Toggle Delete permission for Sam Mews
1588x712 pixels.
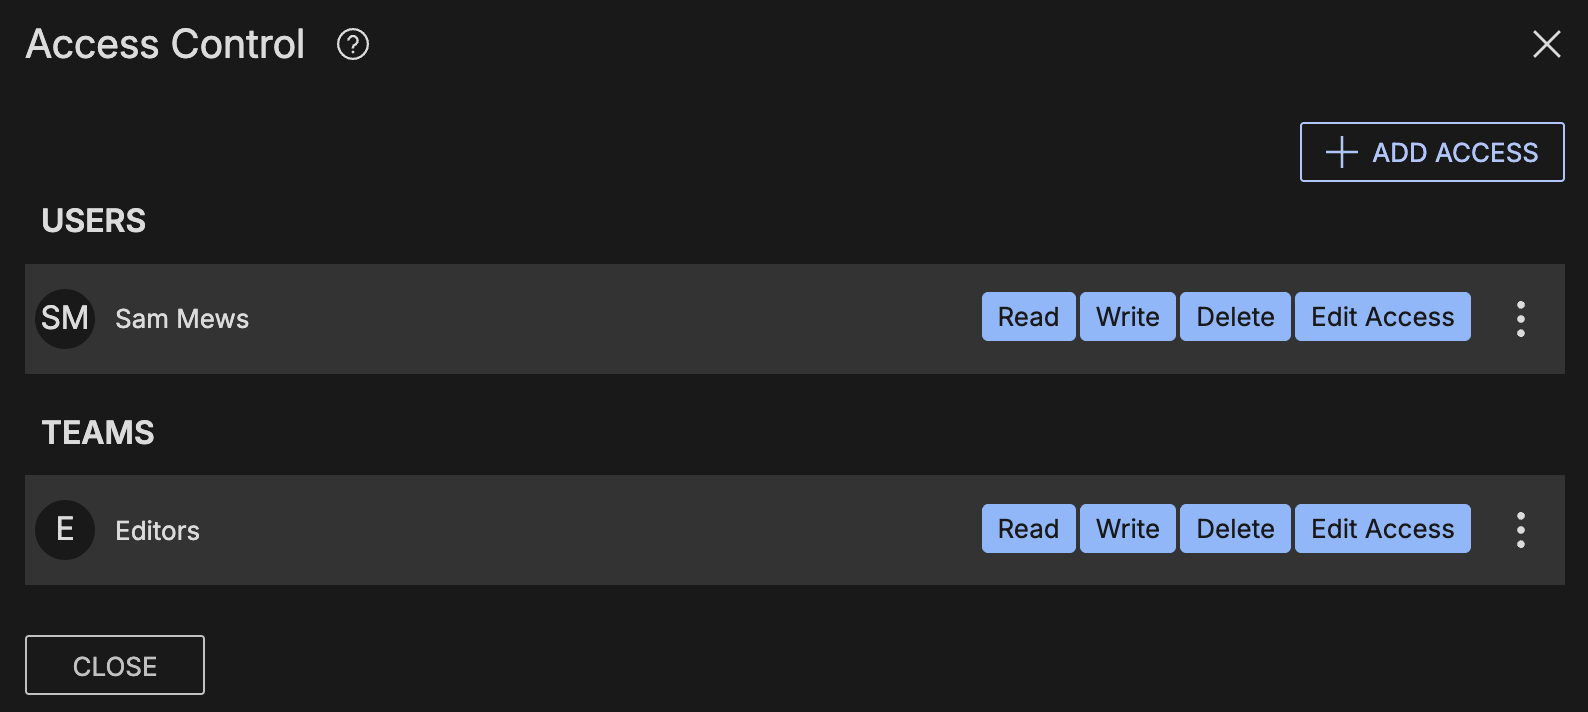click(1235, 317)
